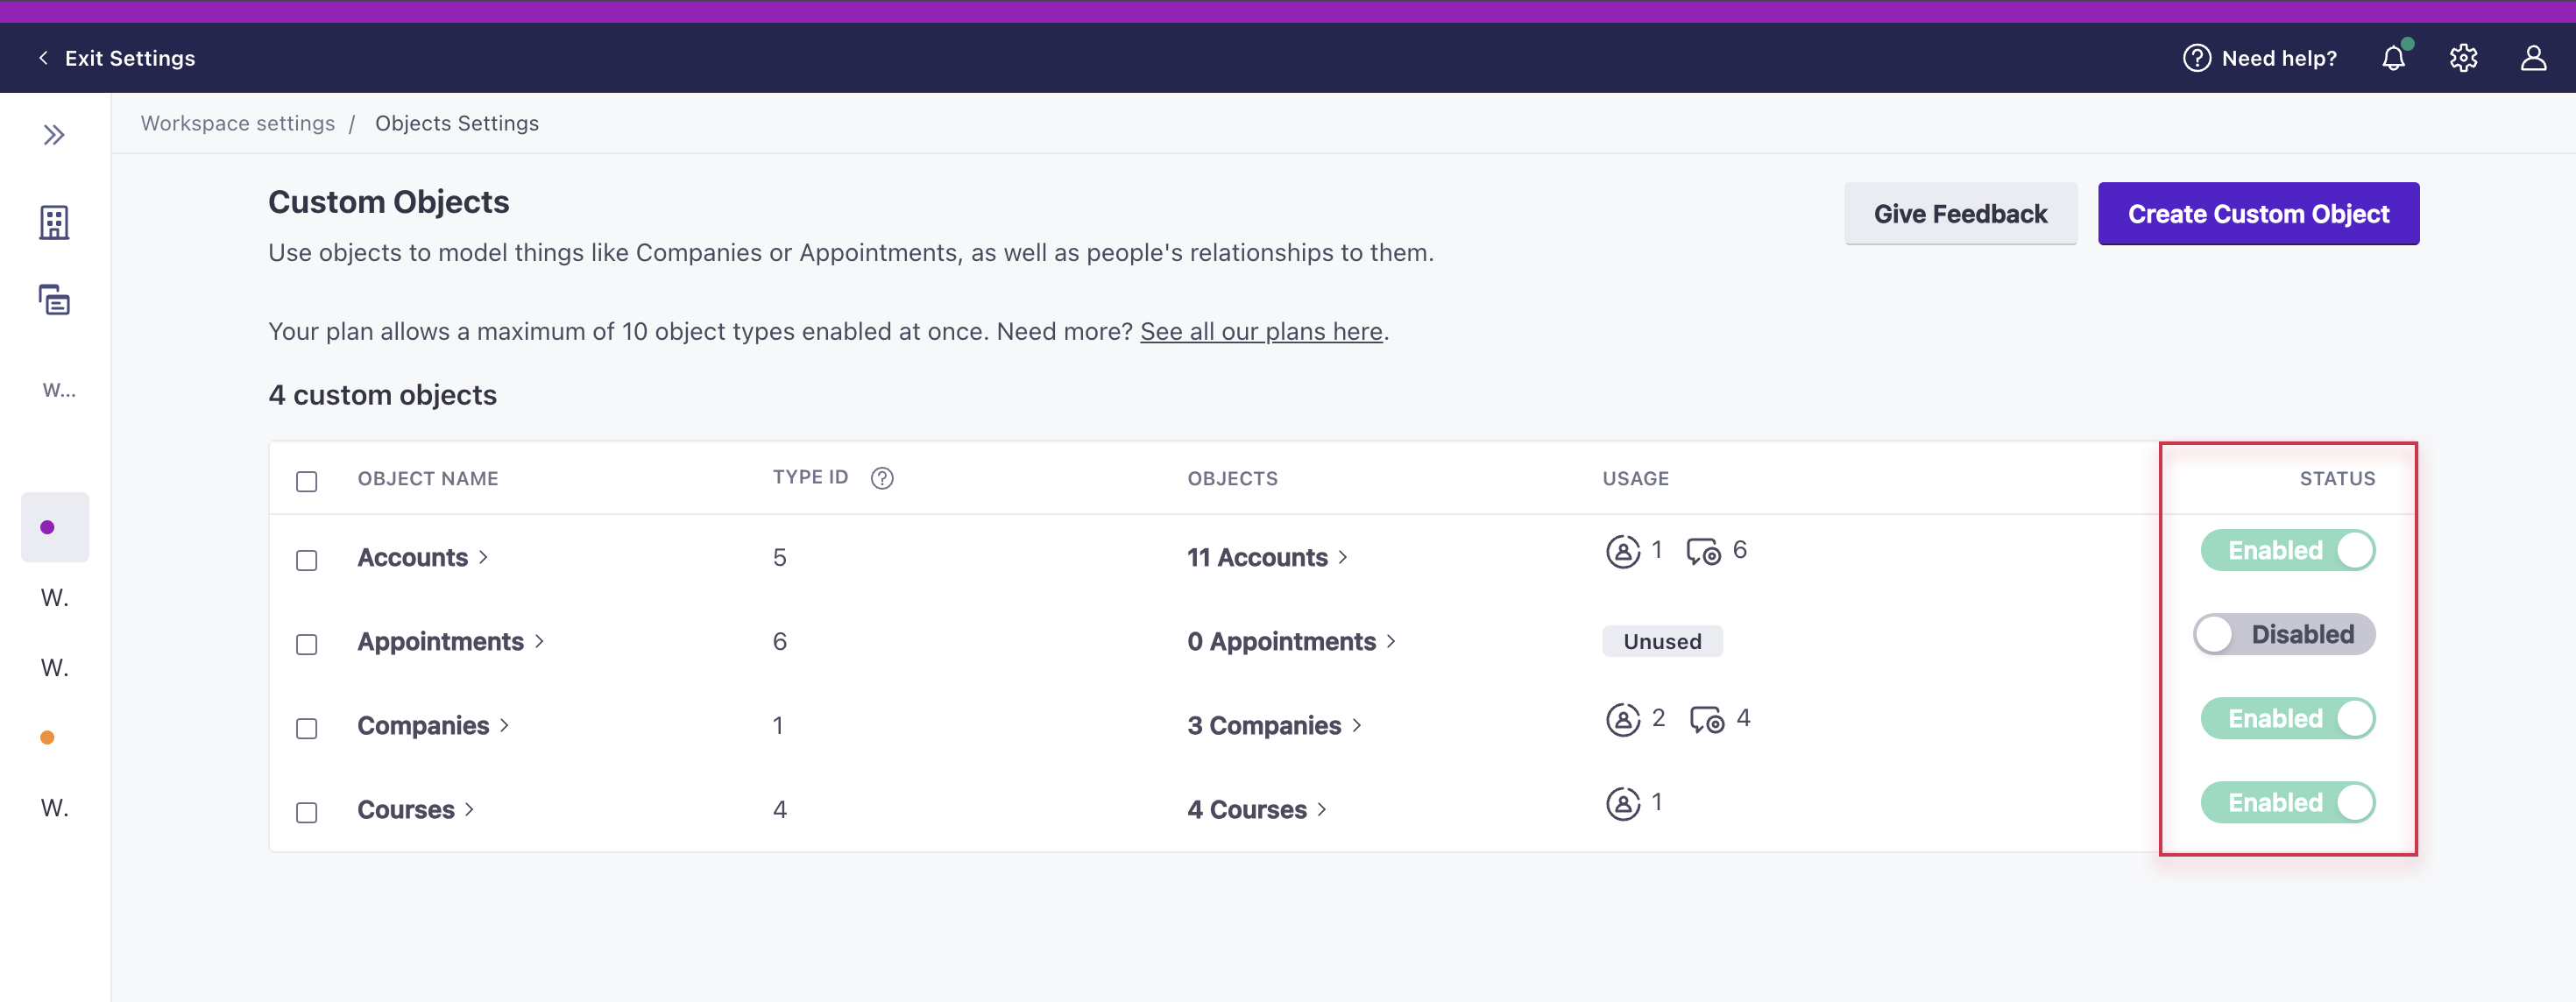Click the settings gear icon in toolbar
Screen dimensions: 2576x1002
pyautogui.click(x=2464, y=58)
